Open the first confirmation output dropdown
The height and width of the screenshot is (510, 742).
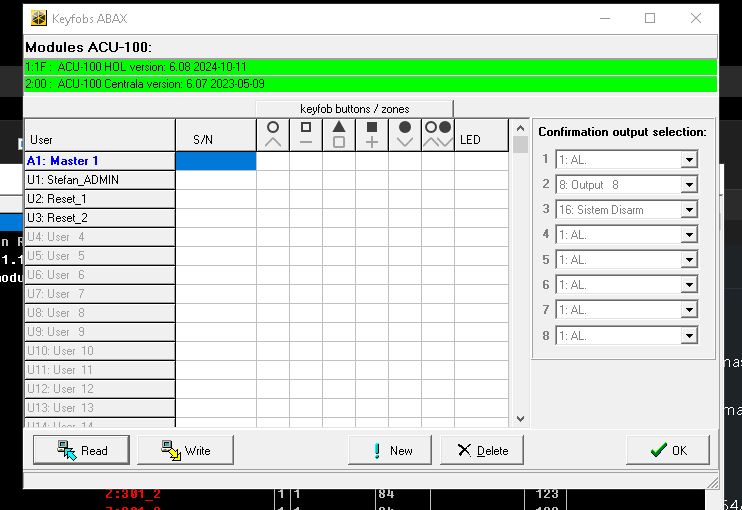688,160
